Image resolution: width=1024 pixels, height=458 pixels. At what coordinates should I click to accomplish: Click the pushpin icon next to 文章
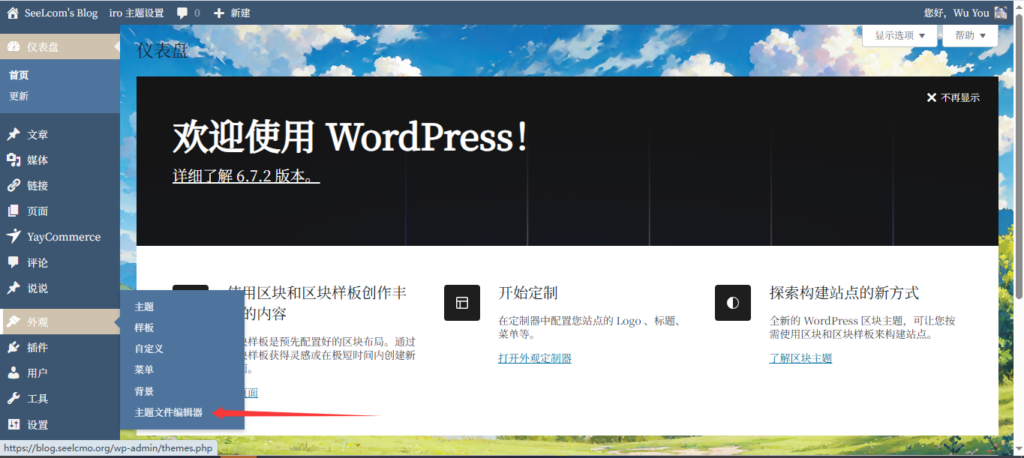(x=13, y=135)
